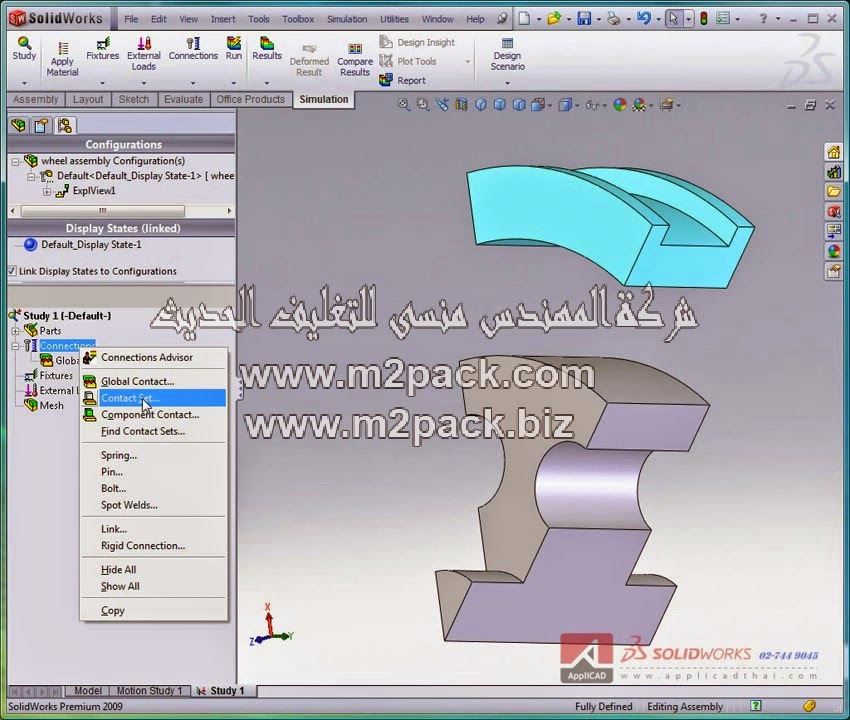
Task: Click the Save floppy disk icon
Action: coord(584,19)
